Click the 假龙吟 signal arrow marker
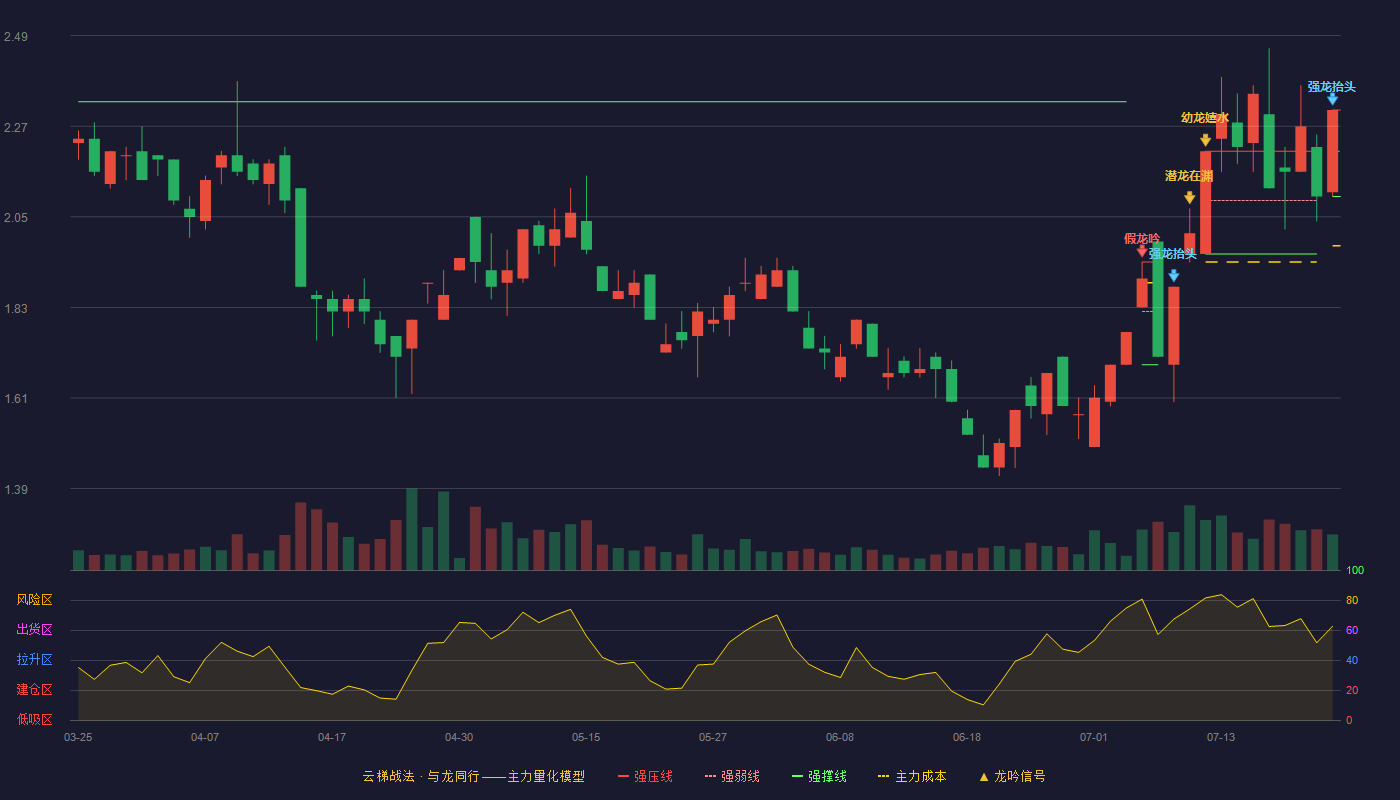 pos(1142,251)
